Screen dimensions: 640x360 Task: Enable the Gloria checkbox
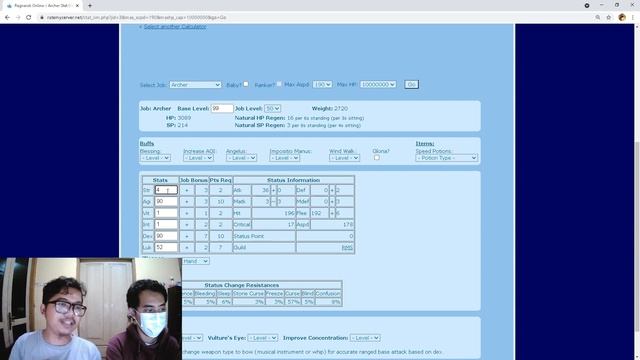[377, 158]
